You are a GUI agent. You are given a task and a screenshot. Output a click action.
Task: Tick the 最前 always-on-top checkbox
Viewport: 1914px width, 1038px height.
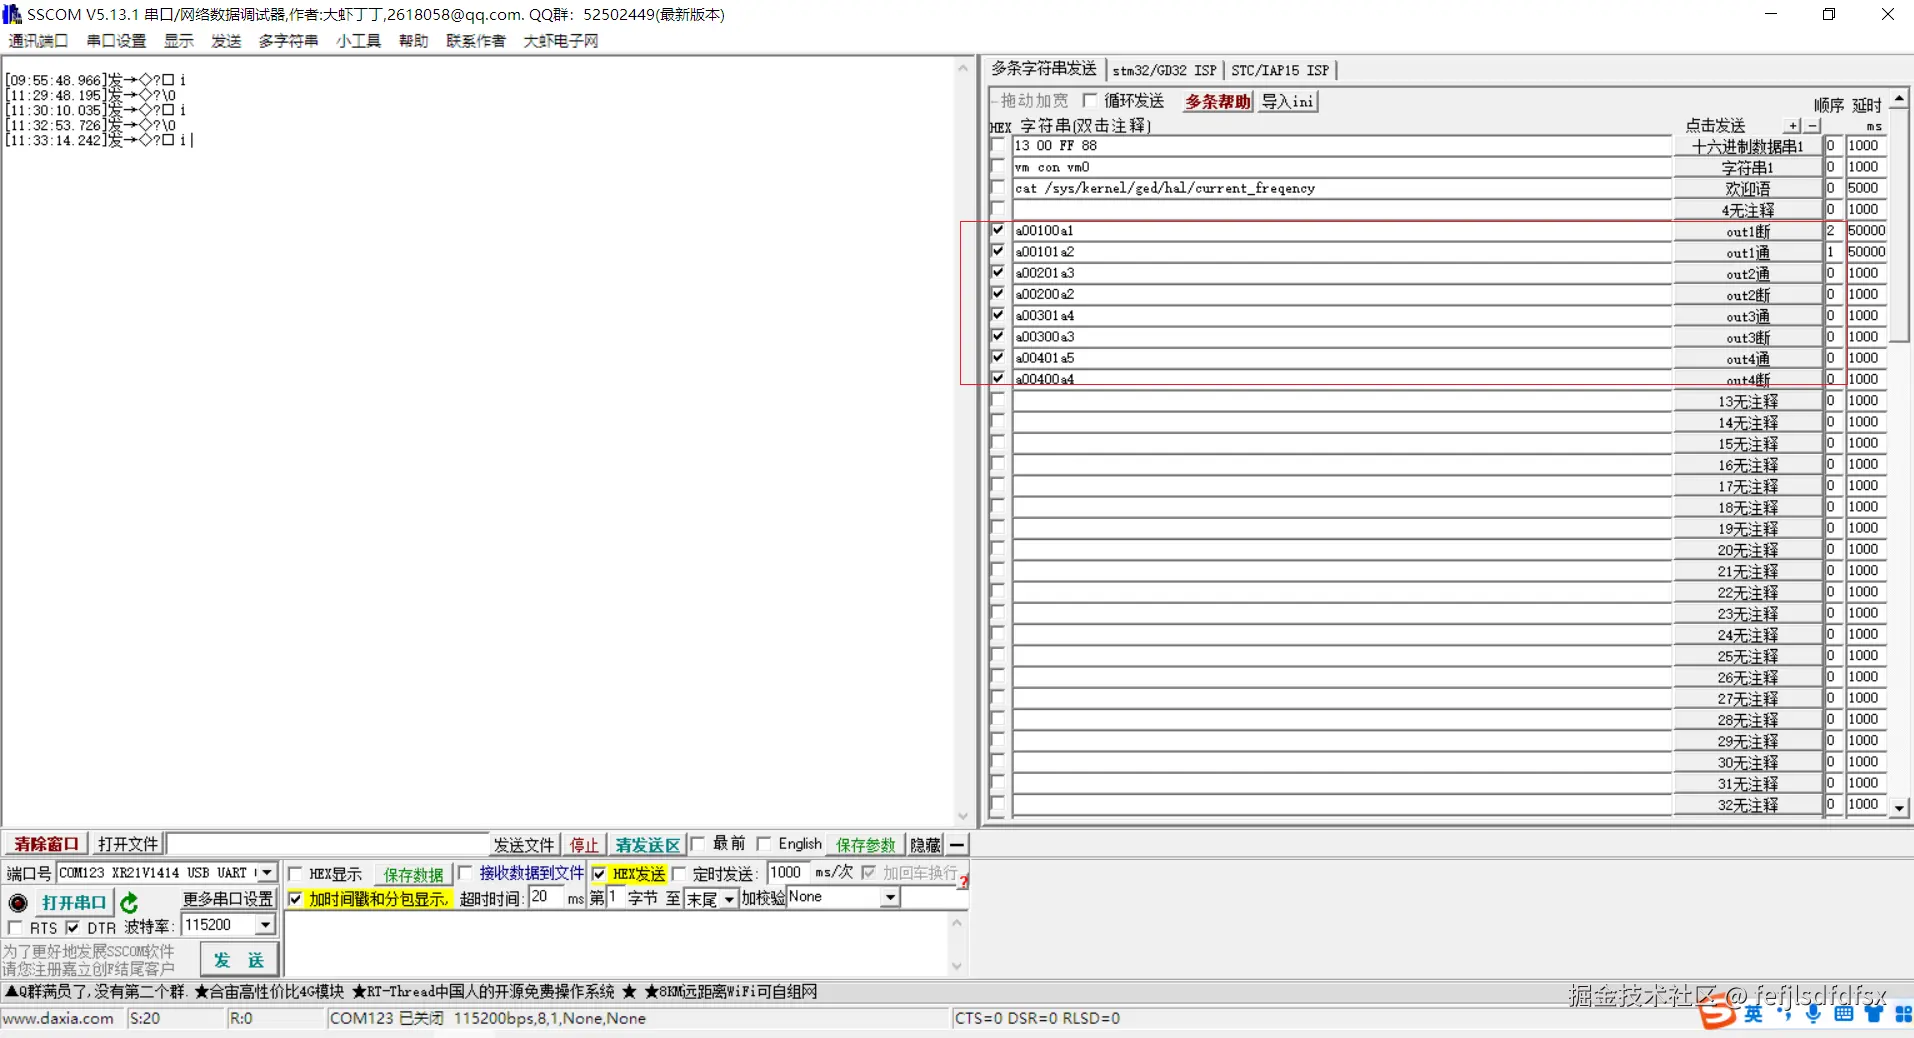pyautogui.click(x=698, y=844)
